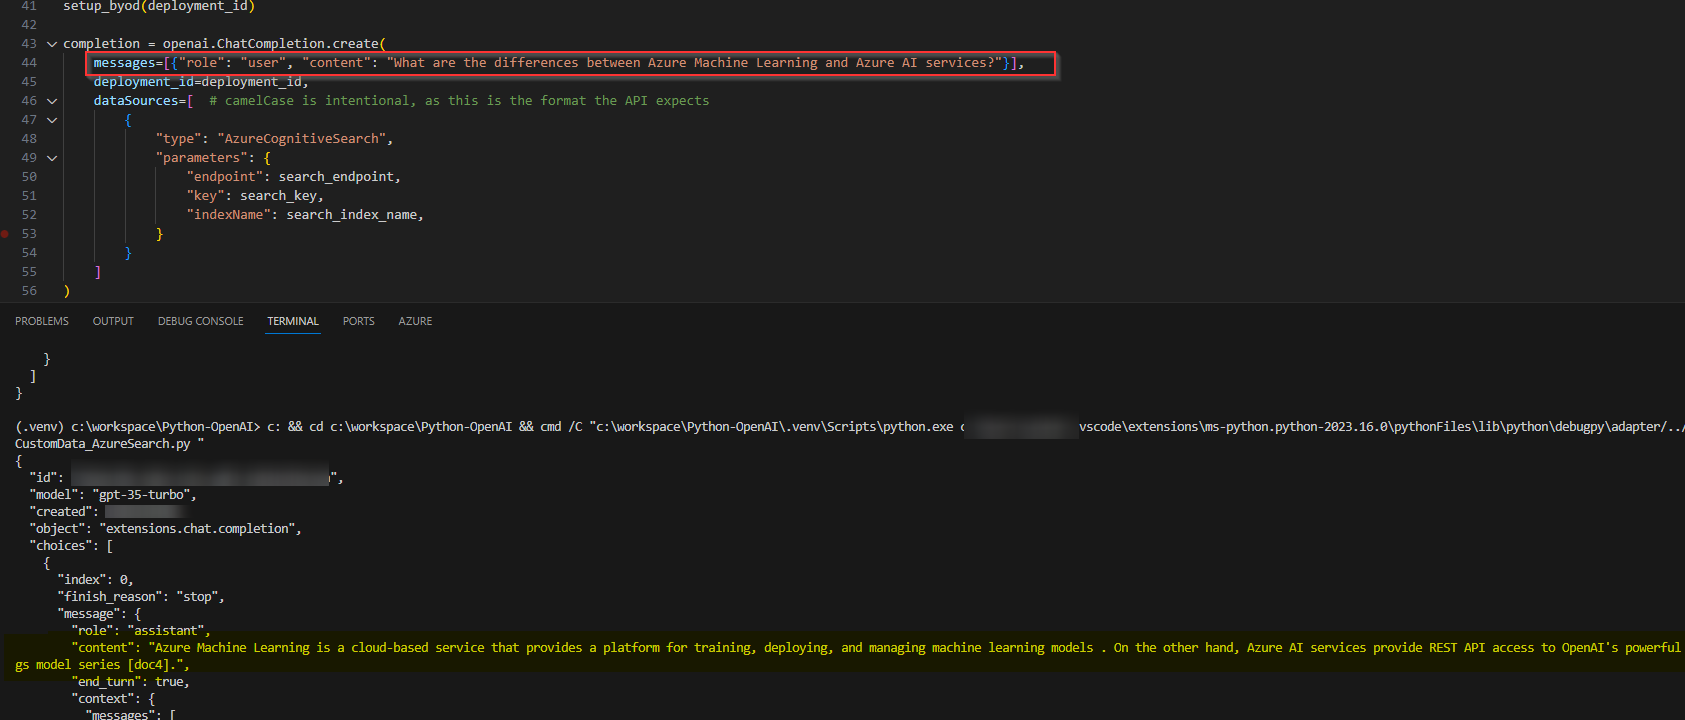1685x720 pixels.
Task: Toggle the breakpoint dot at line 53
Action: click(5, 234)
